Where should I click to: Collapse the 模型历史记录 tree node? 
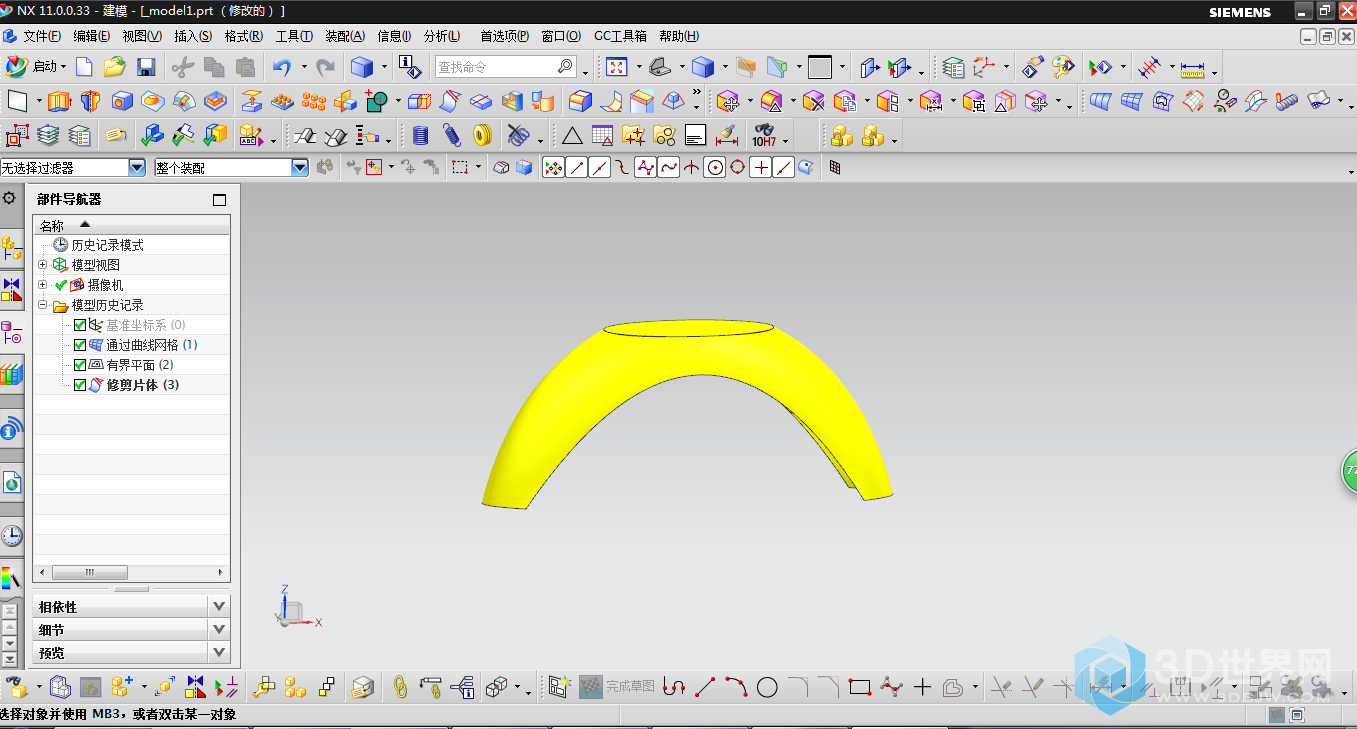point(42,305)
